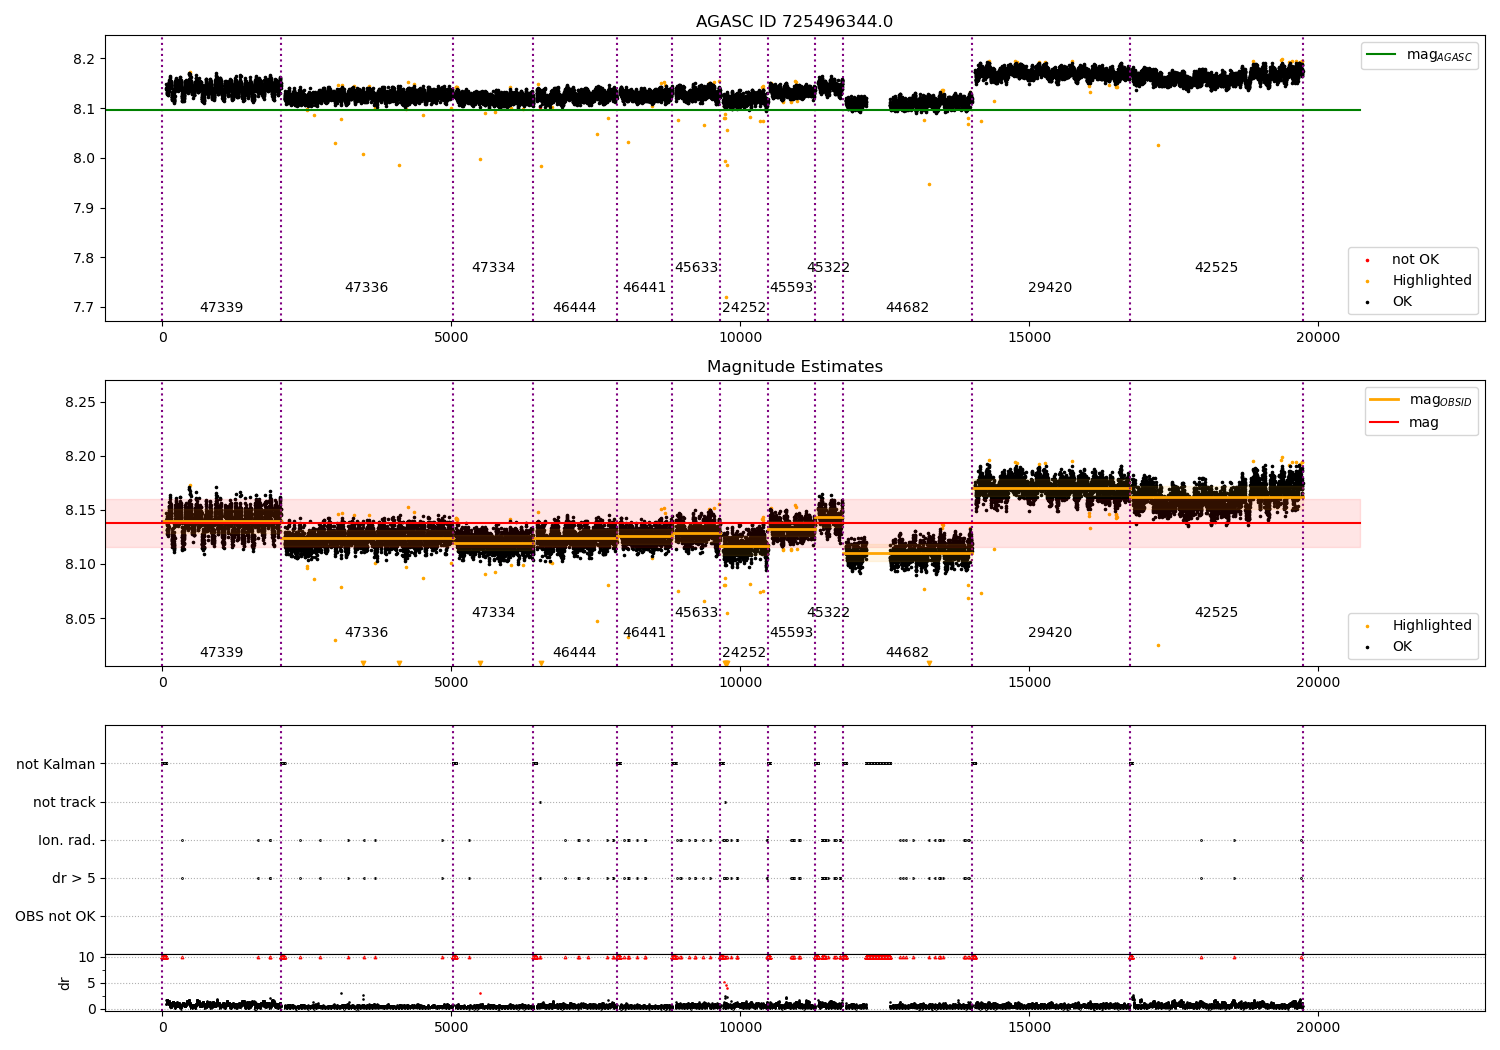Click the 'OBS not OK' axis label
Viewport: 1500px width, 1050px height.
pyautogui.click(x=55, y=916)
